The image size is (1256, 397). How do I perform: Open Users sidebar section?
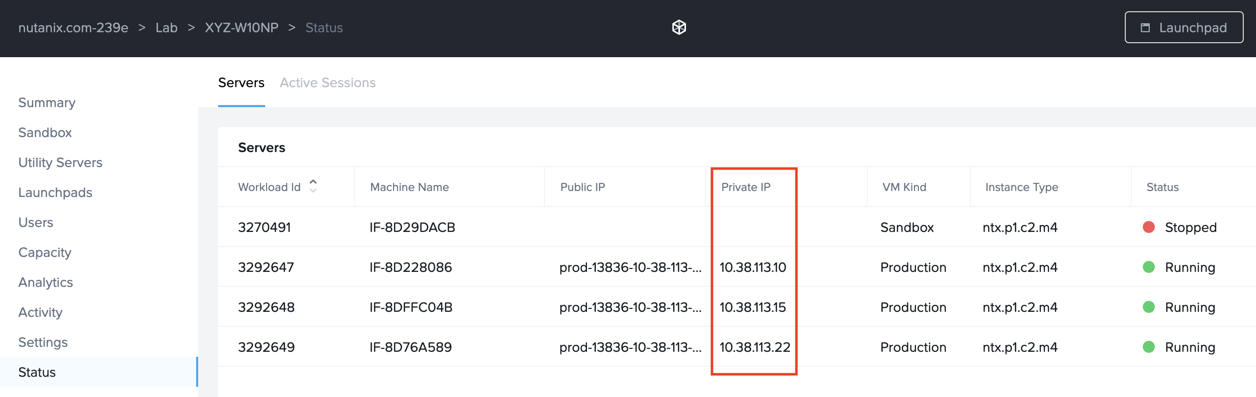(x=36, y=222)
